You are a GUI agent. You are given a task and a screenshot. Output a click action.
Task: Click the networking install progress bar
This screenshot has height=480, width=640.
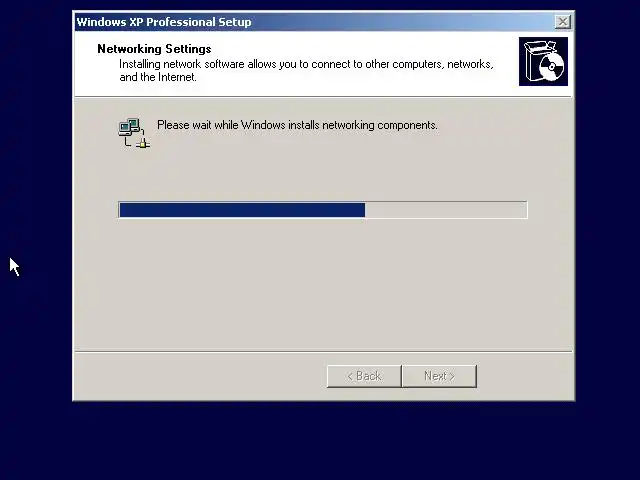(x=323, y=210)
